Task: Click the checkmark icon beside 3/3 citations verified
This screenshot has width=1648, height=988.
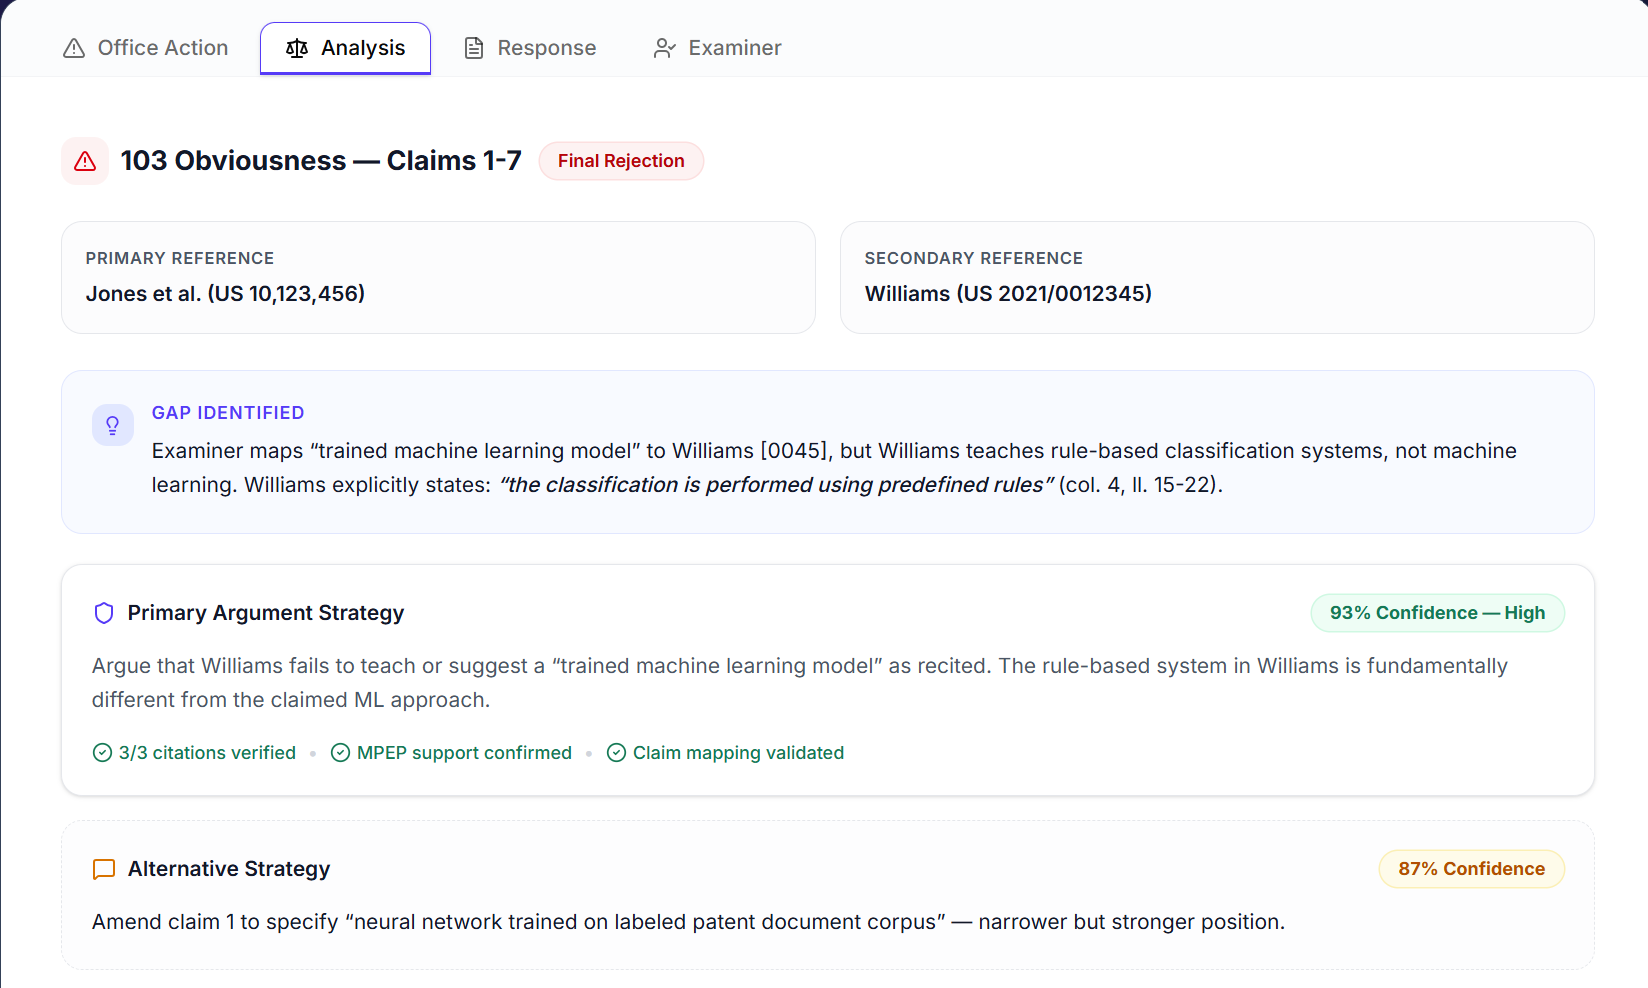Action: 102,753
